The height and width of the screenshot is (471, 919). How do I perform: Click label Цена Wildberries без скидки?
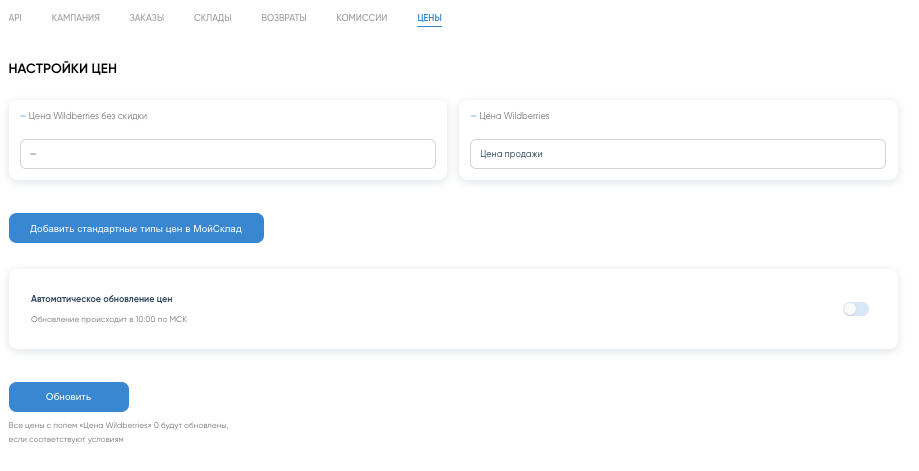88,116
